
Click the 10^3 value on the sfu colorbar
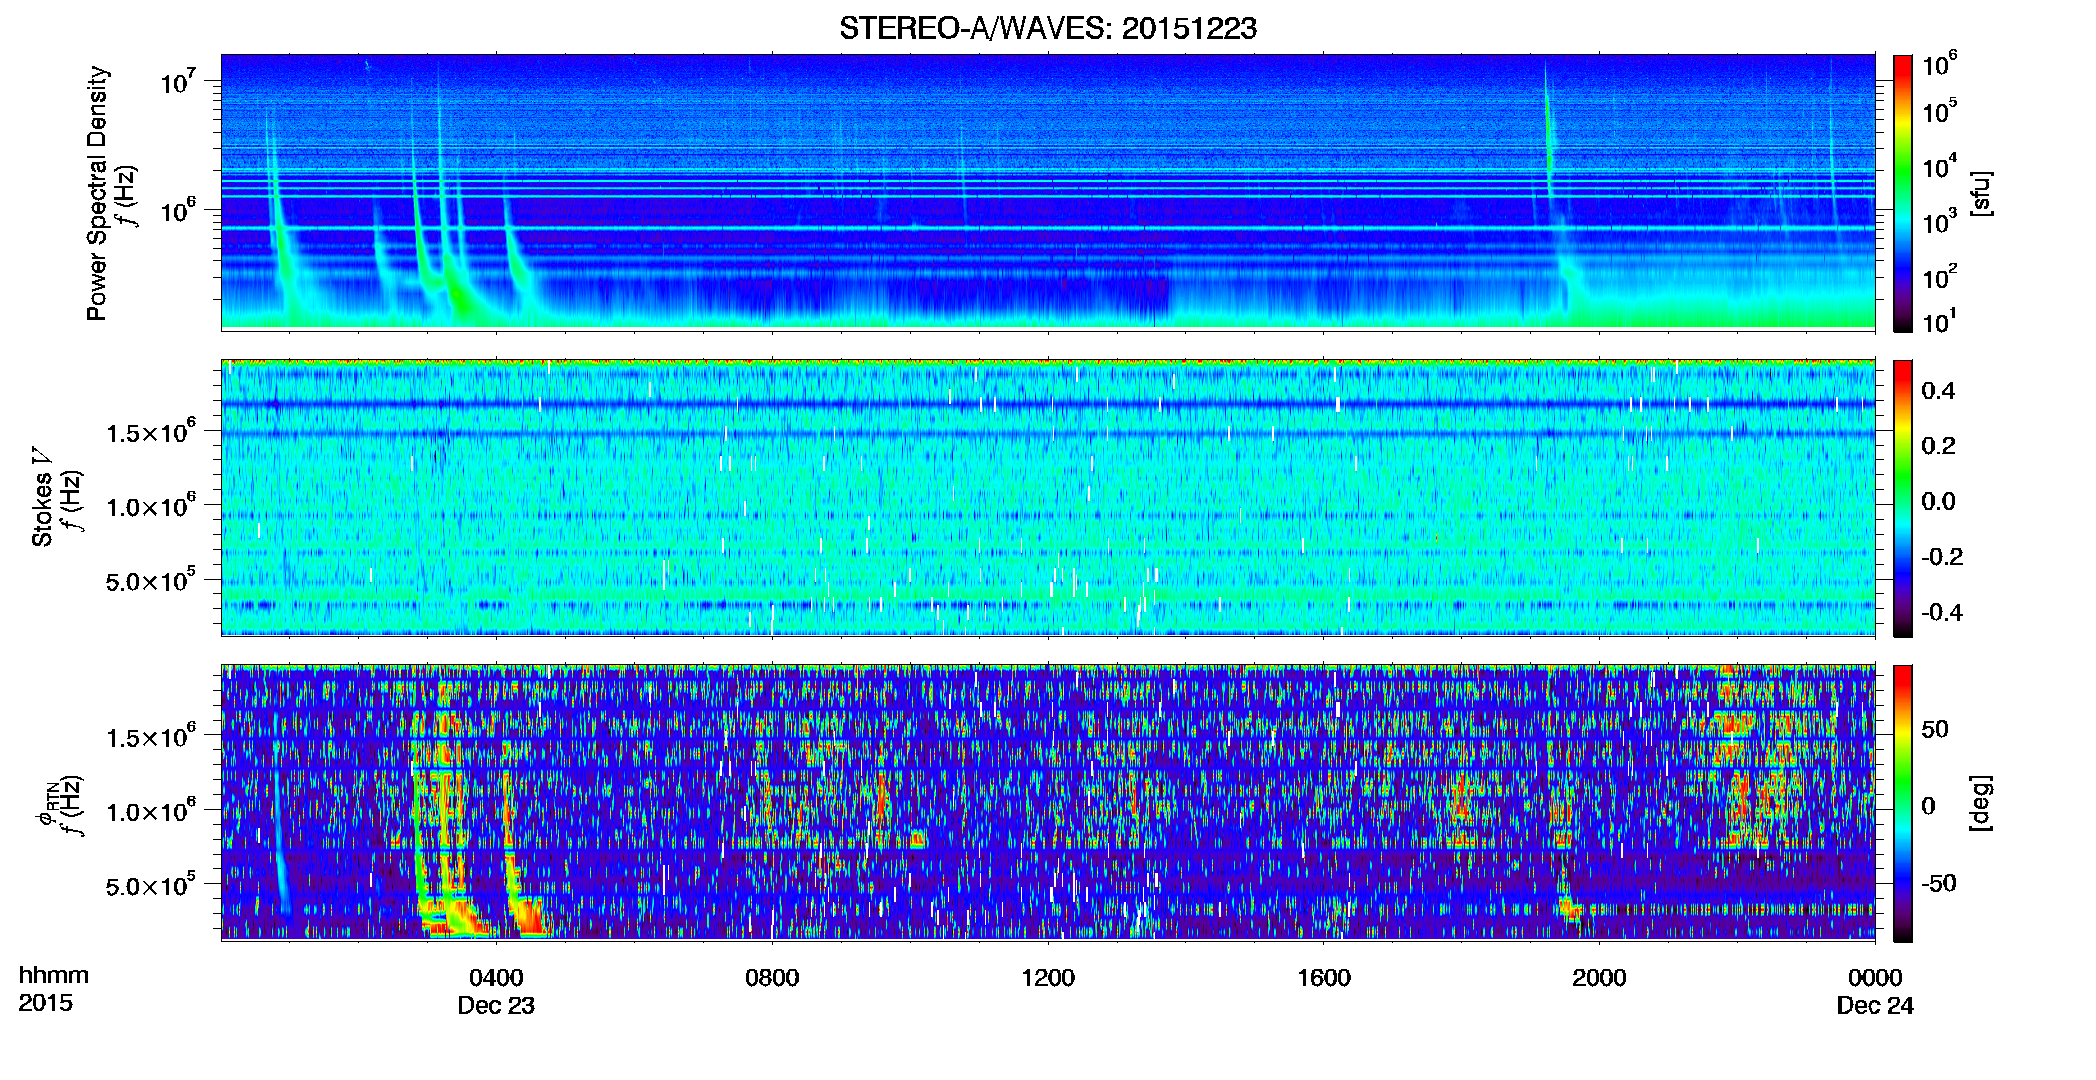pos(1940,221)
